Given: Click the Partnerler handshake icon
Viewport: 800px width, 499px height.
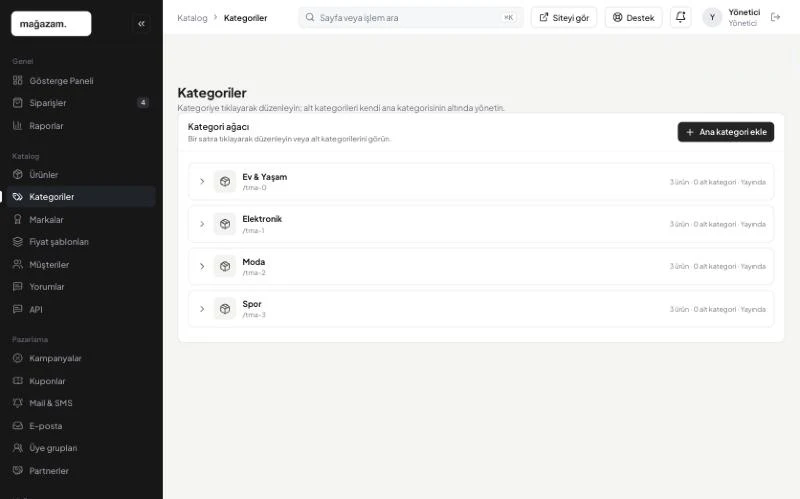Looking at the screenshot, I should click(x=18, y=470).
